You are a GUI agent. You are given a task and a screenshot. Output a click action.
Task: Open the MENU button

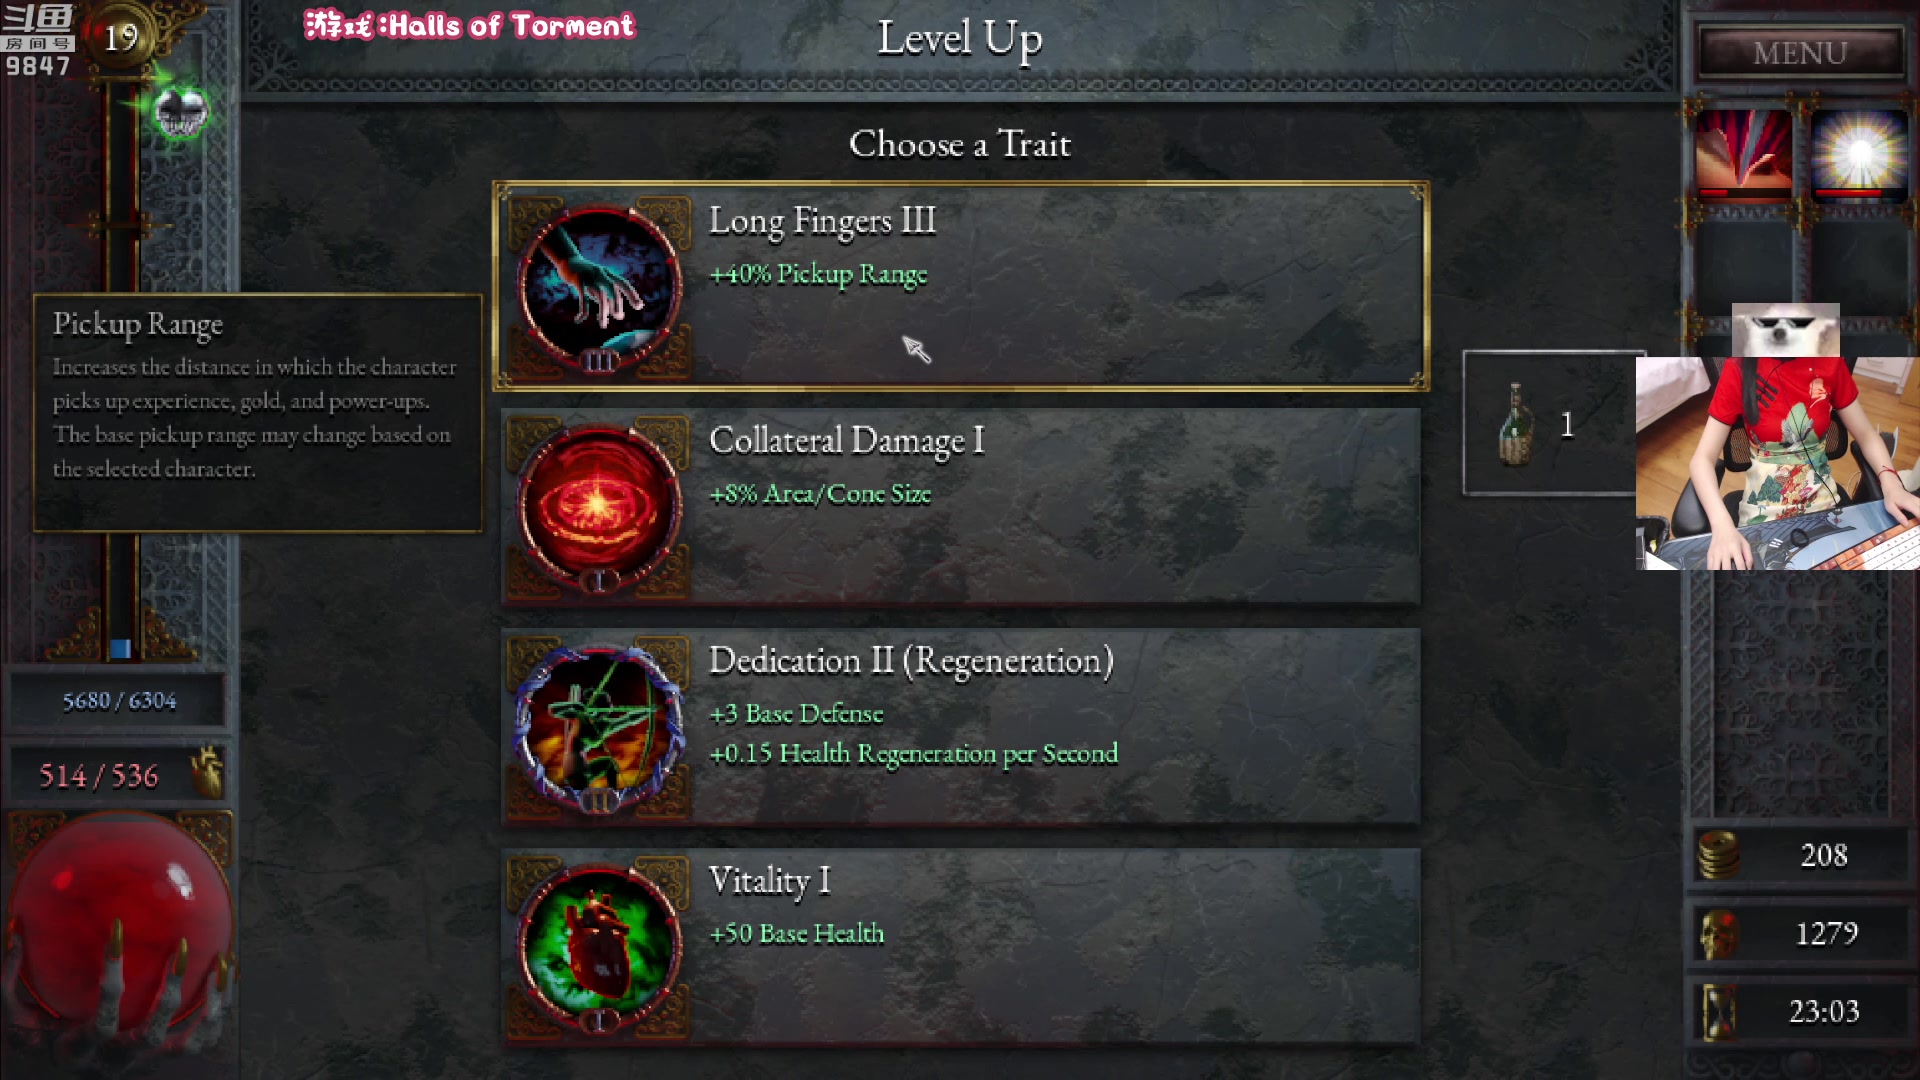point(1800,52)
